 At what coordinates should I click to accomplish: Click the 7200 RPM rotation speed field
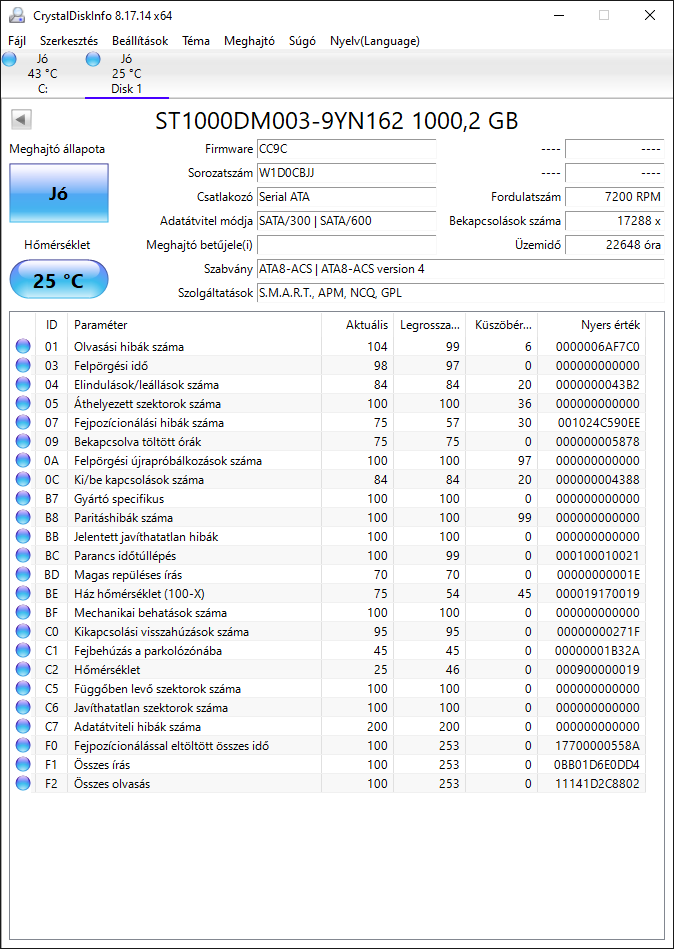tap(615, 197)
